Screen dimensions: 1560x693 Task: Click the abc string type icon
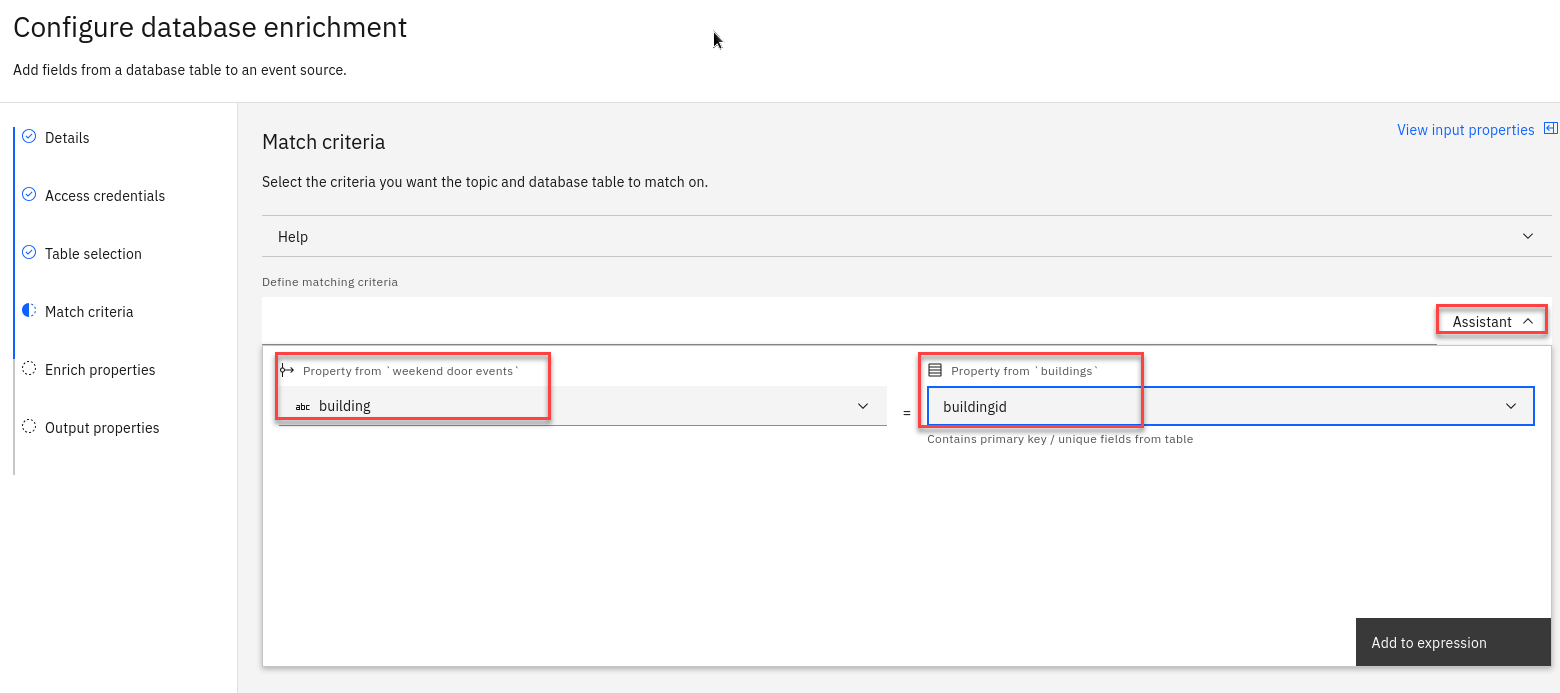click(x=303, y=407)
